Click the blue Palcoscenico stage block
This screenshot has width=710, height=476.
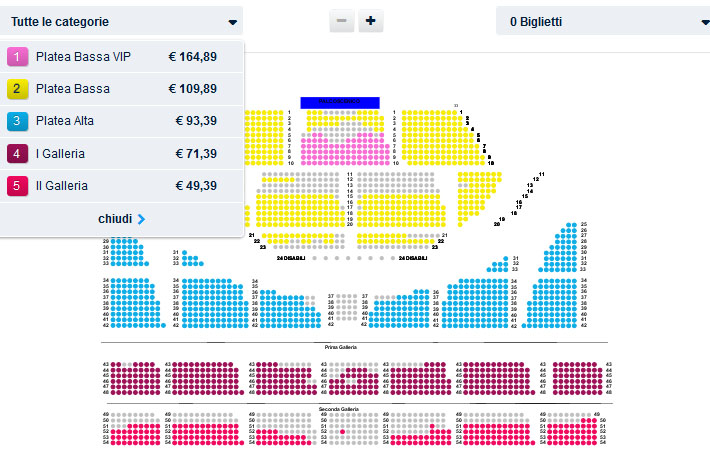coord(340,102)
